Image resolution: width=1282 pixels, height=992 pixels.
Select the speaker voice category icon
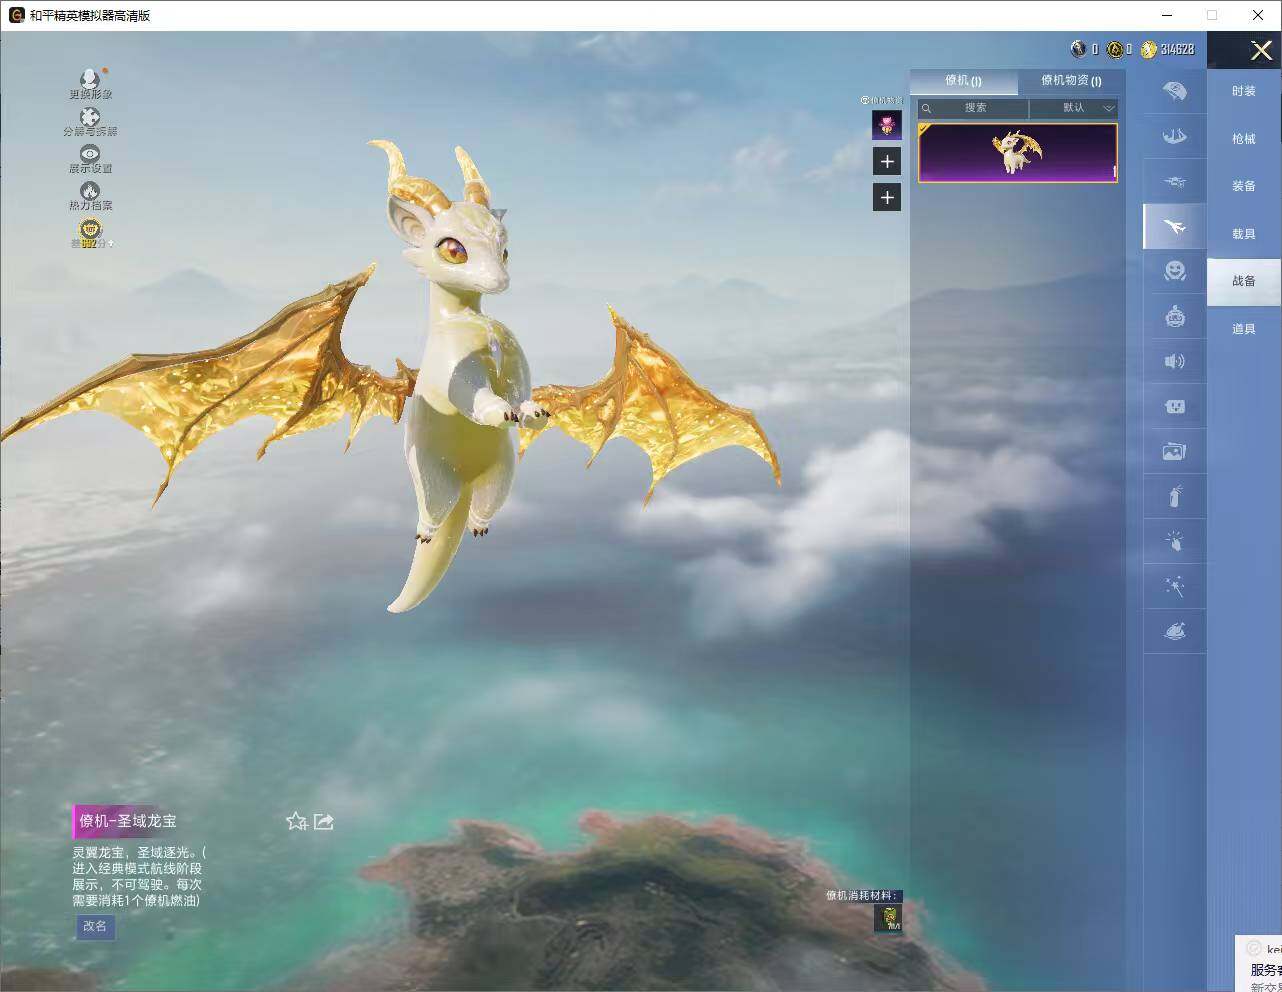[1175, 361]
